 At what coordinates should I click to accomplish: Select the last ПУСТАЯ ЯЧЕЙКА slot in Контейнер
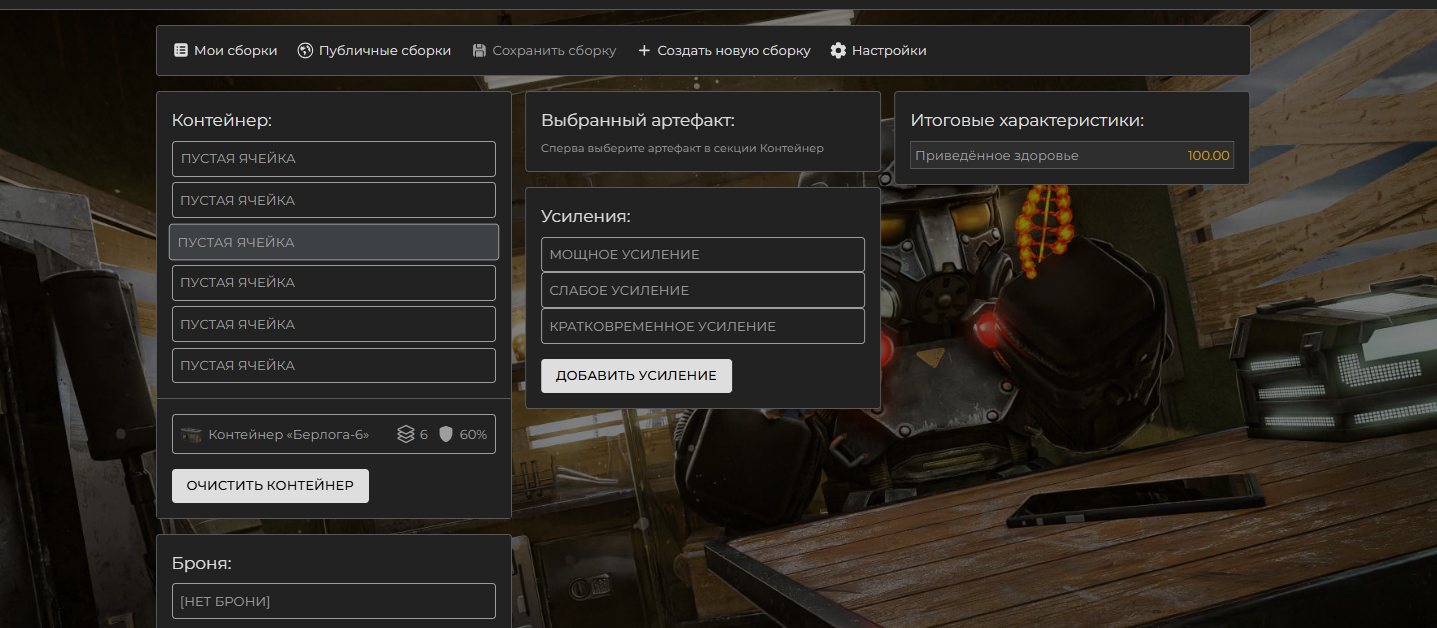point(334,365)
